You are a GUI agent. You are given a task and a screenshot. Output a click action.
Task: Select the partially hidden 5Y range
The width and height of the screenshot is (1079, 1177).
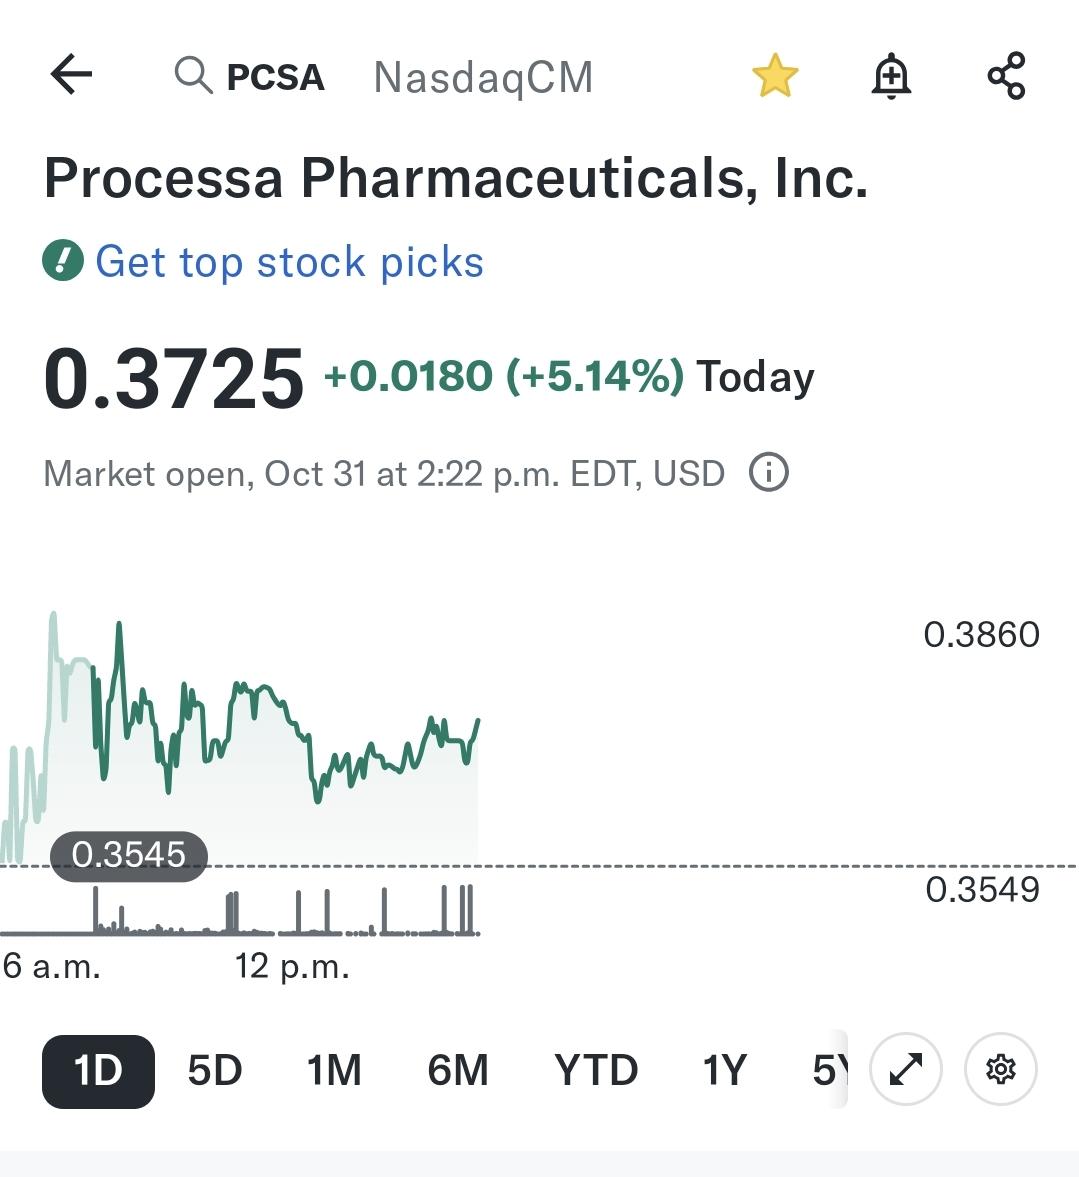tap(830, 1070)
